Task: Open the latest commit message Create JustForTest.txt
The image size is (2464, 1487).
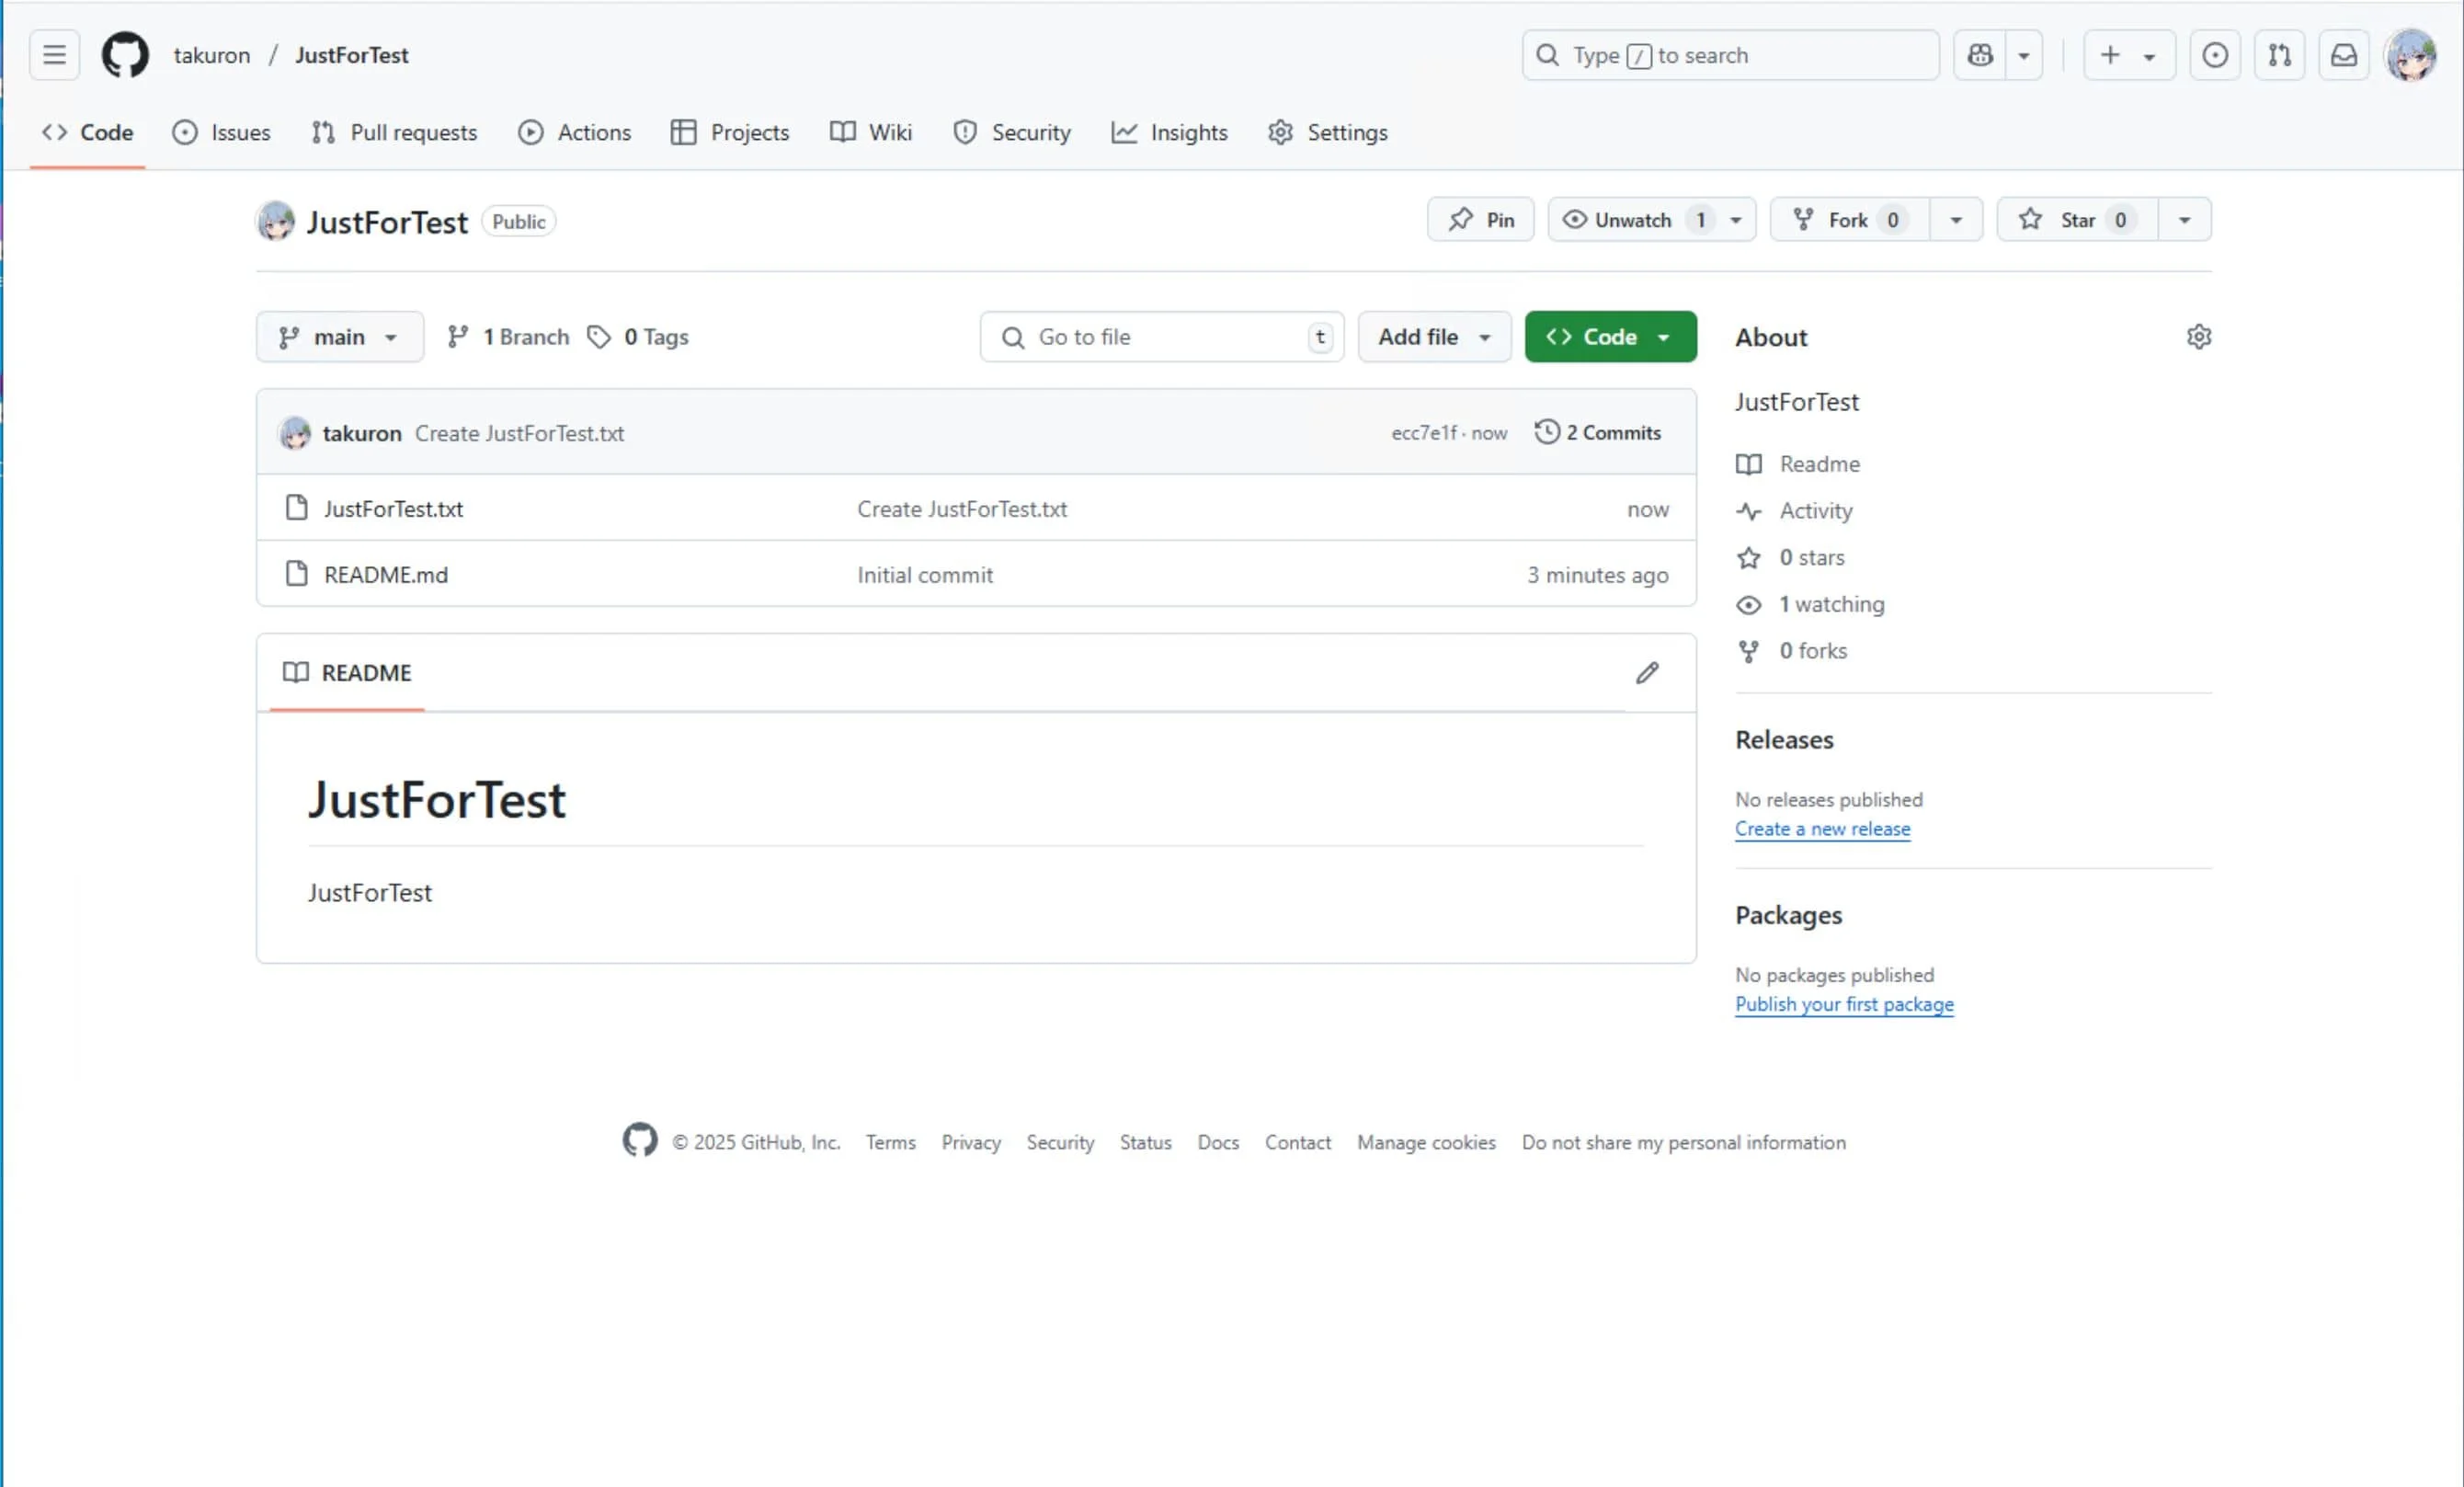Action: click(519, 433)
